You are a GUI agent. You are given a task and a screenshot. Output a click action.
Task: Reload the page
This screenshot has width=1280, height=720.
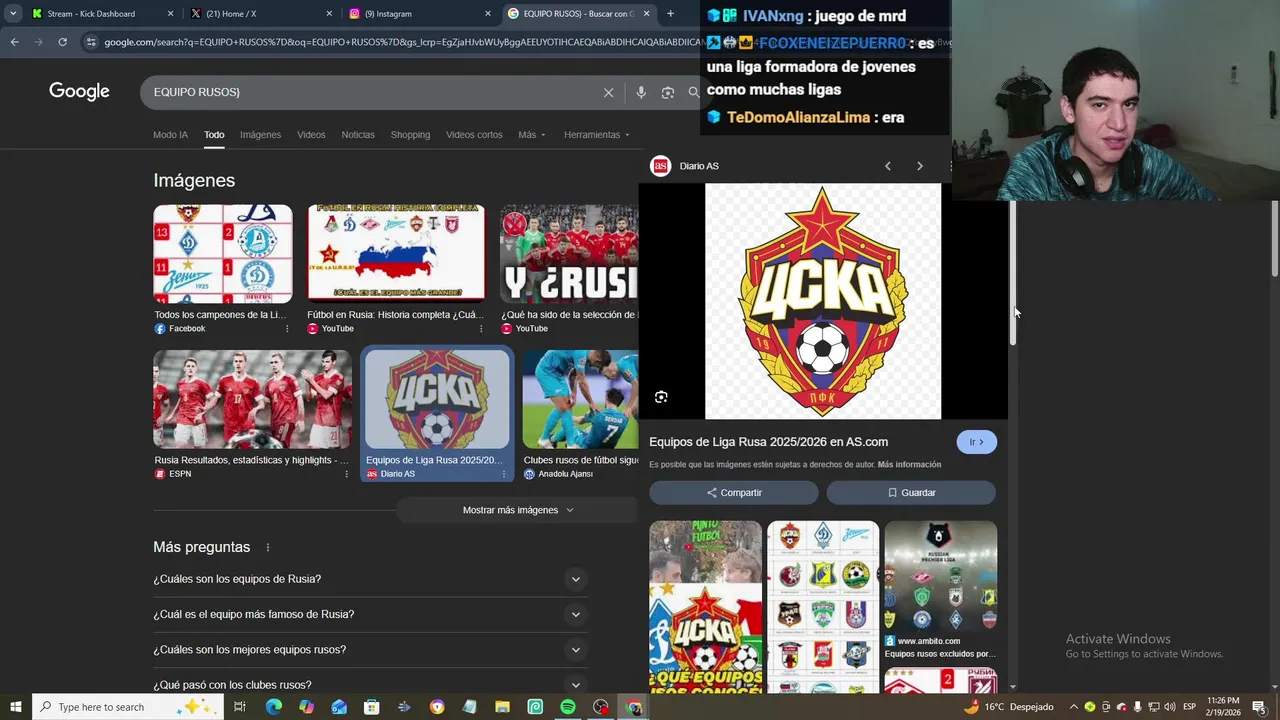coord(62,42)
